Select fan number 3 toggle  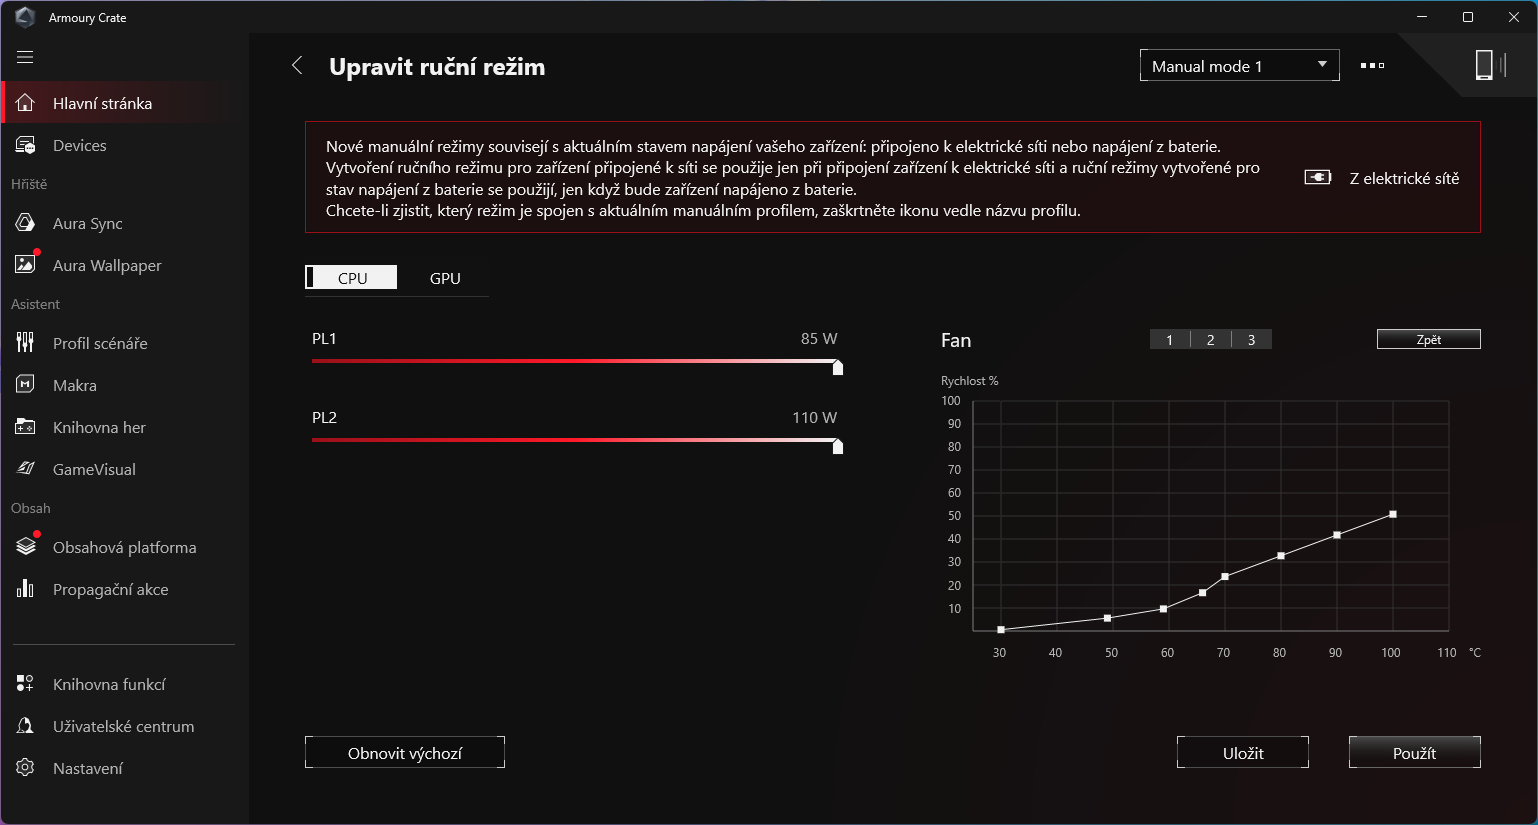[x=1251, y=340]
